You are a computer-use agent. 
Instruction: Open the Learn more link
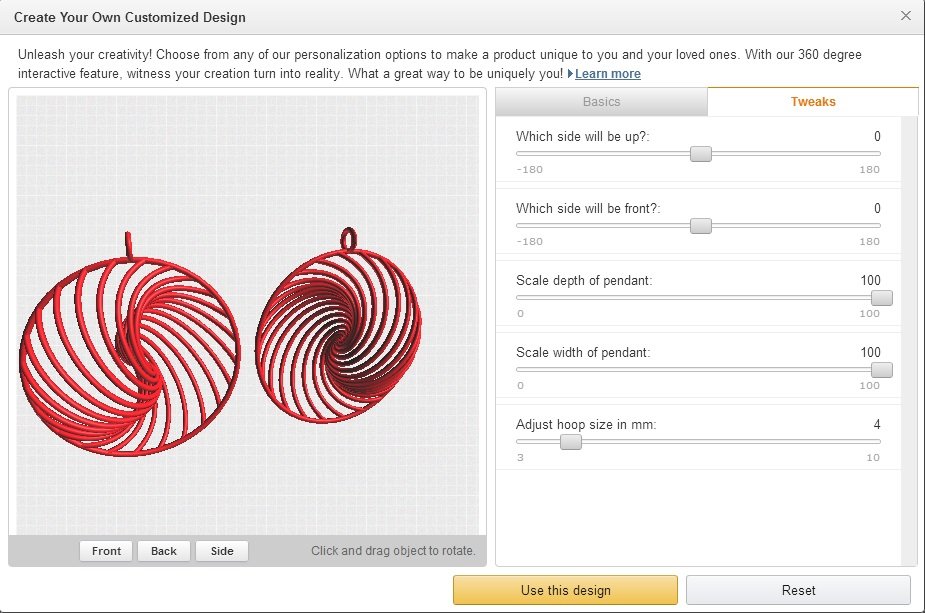coord(608,74)
